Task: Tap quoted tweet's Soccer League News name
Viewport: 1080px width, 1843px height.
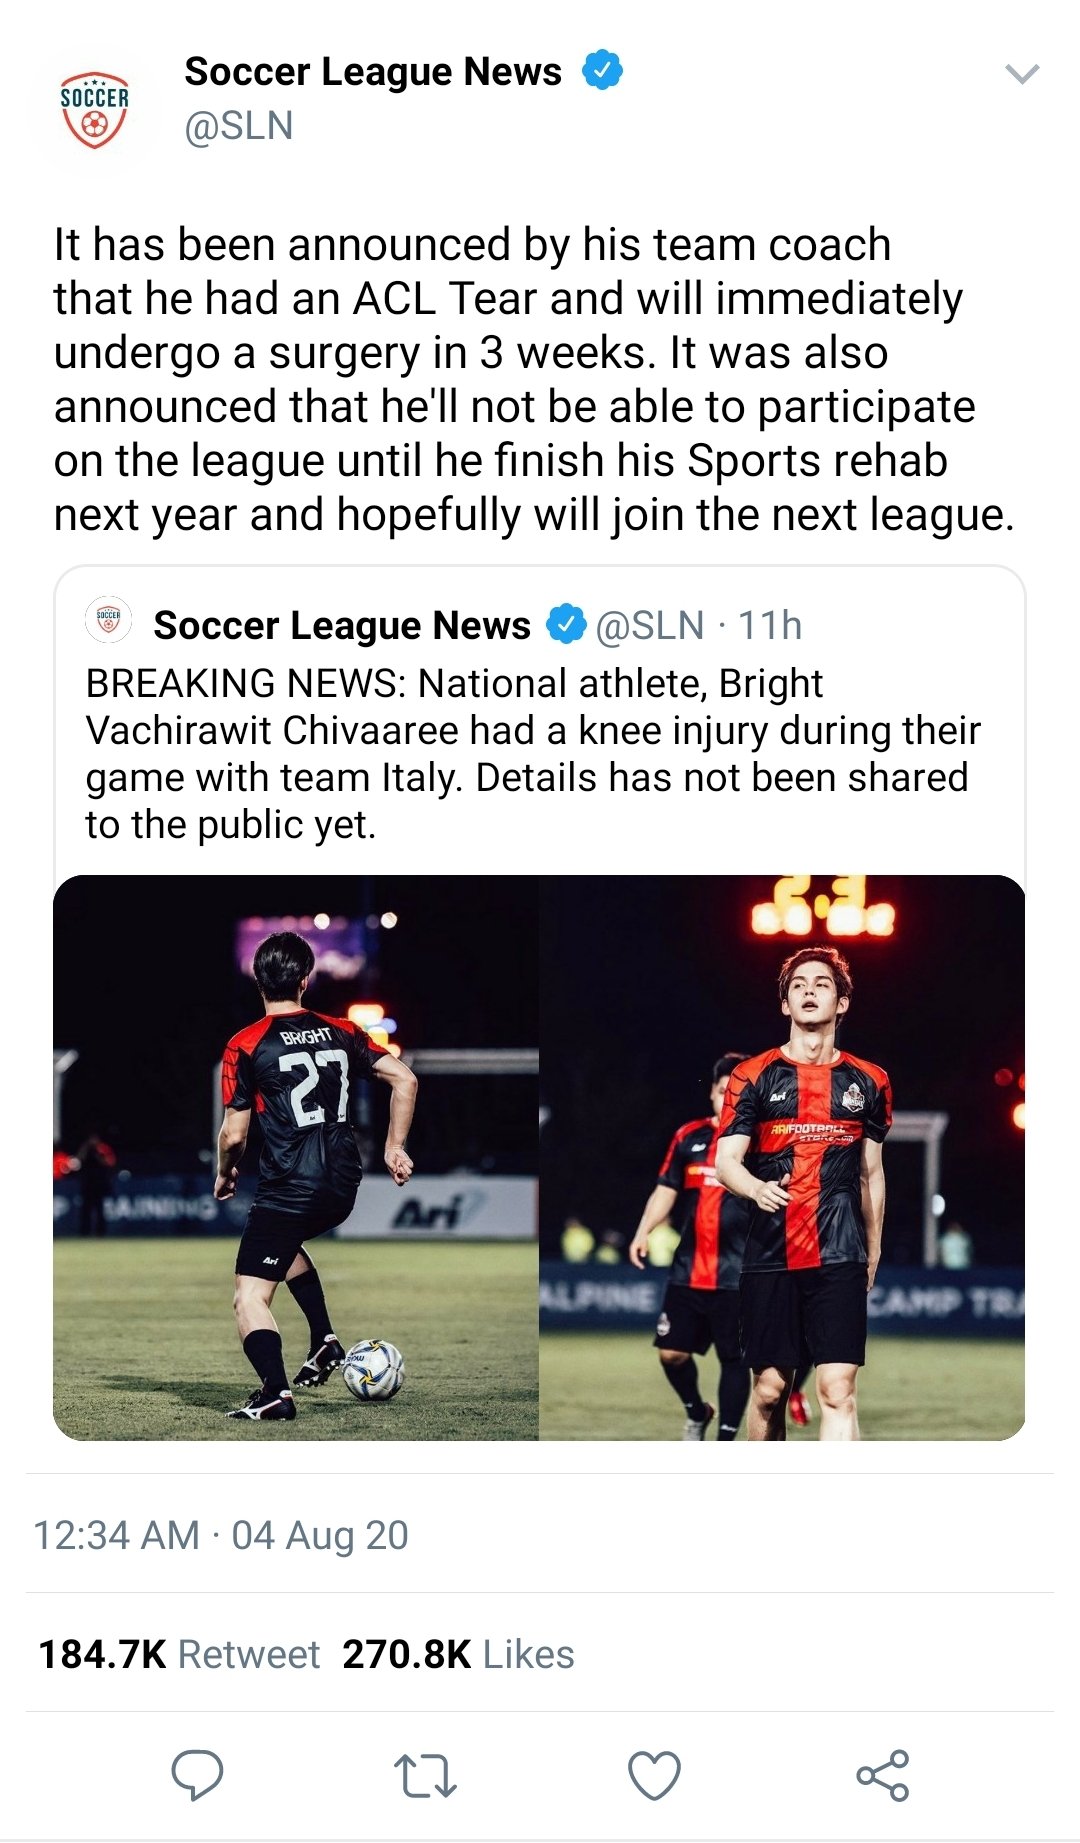Action: [x=342, y=625]
